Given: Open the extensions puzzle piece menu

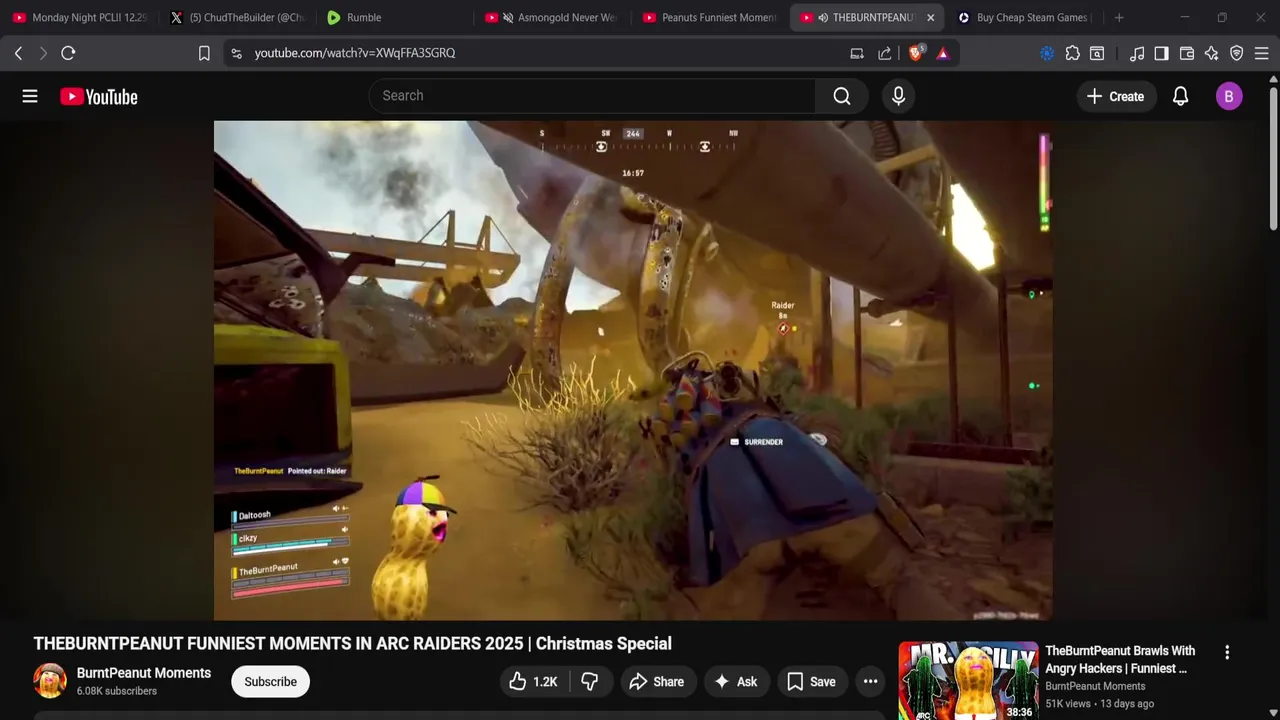Looking at the screenshot, I should (x=1073, y=53).
